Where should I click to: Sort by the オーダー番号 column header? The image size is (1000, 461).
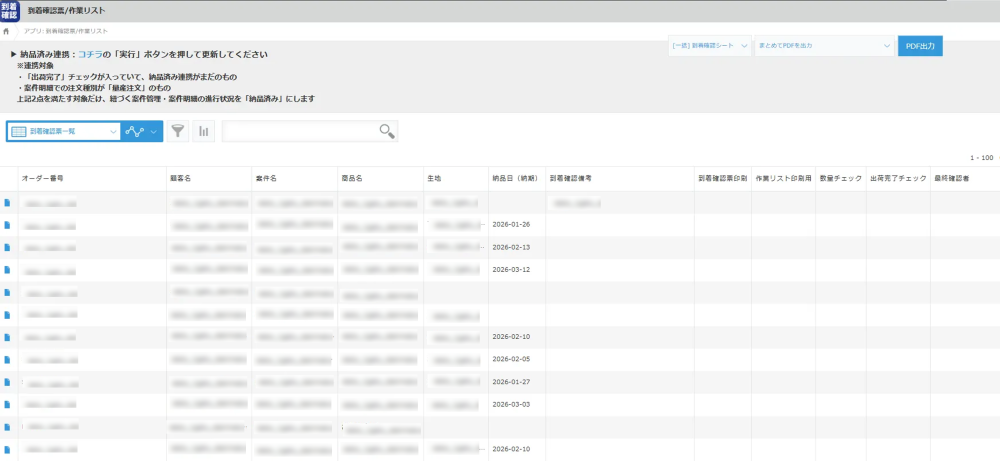click(42, 179)
